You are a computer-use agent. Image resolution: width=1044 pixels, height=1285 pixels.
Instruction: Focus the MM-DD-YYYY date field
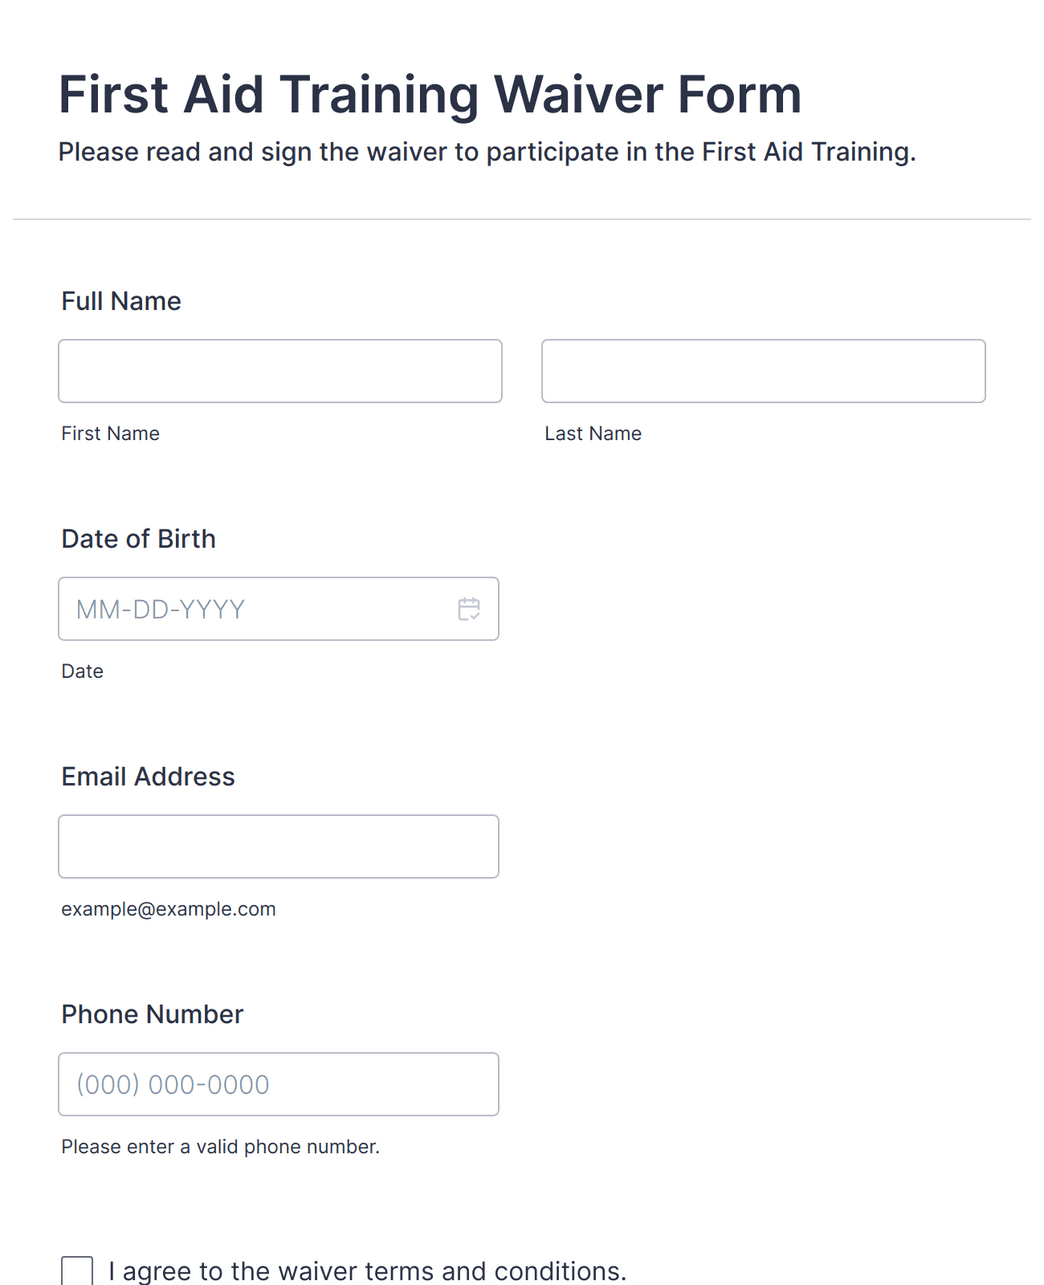[x=278, y=609]
